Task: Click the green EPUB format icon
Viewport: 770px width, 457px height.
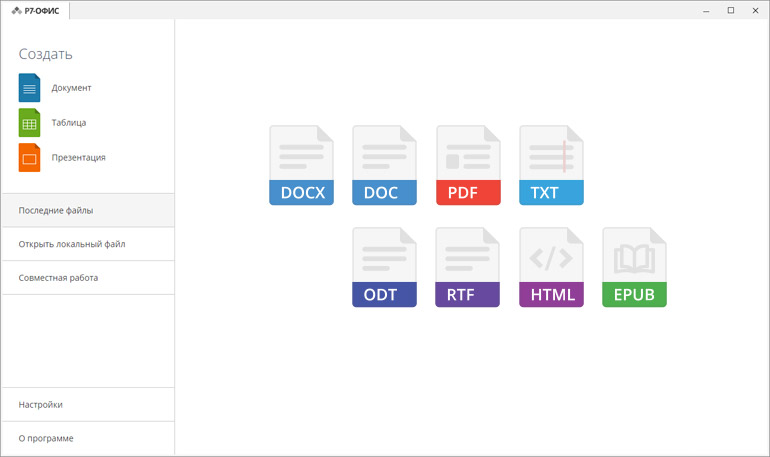Action: [x=634, y=268]
